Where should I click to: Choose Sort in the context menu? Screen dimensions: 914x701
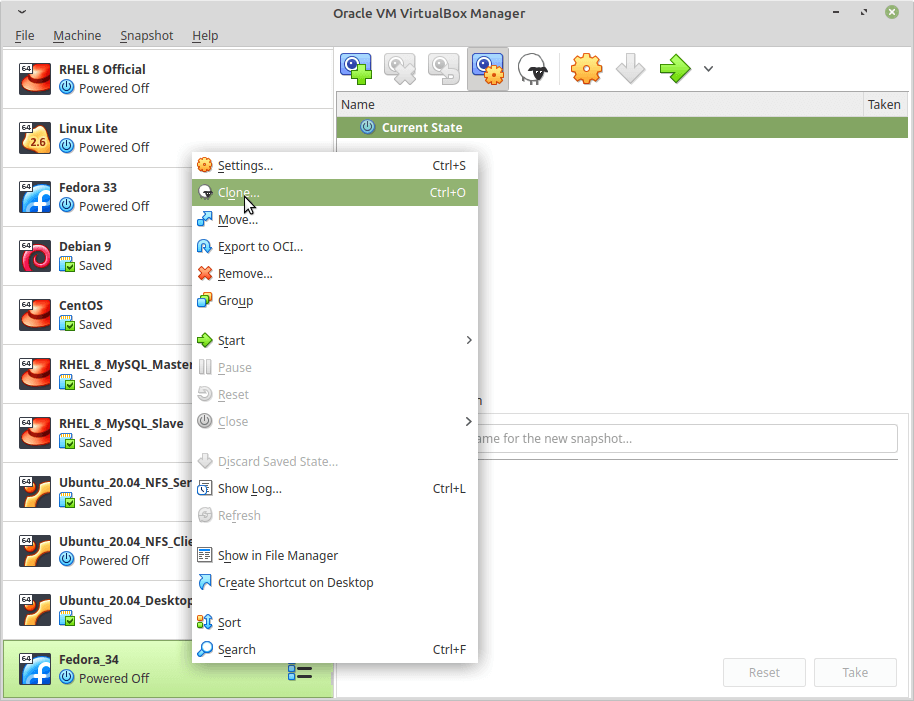pyautogui.click(x=335, y=622)
